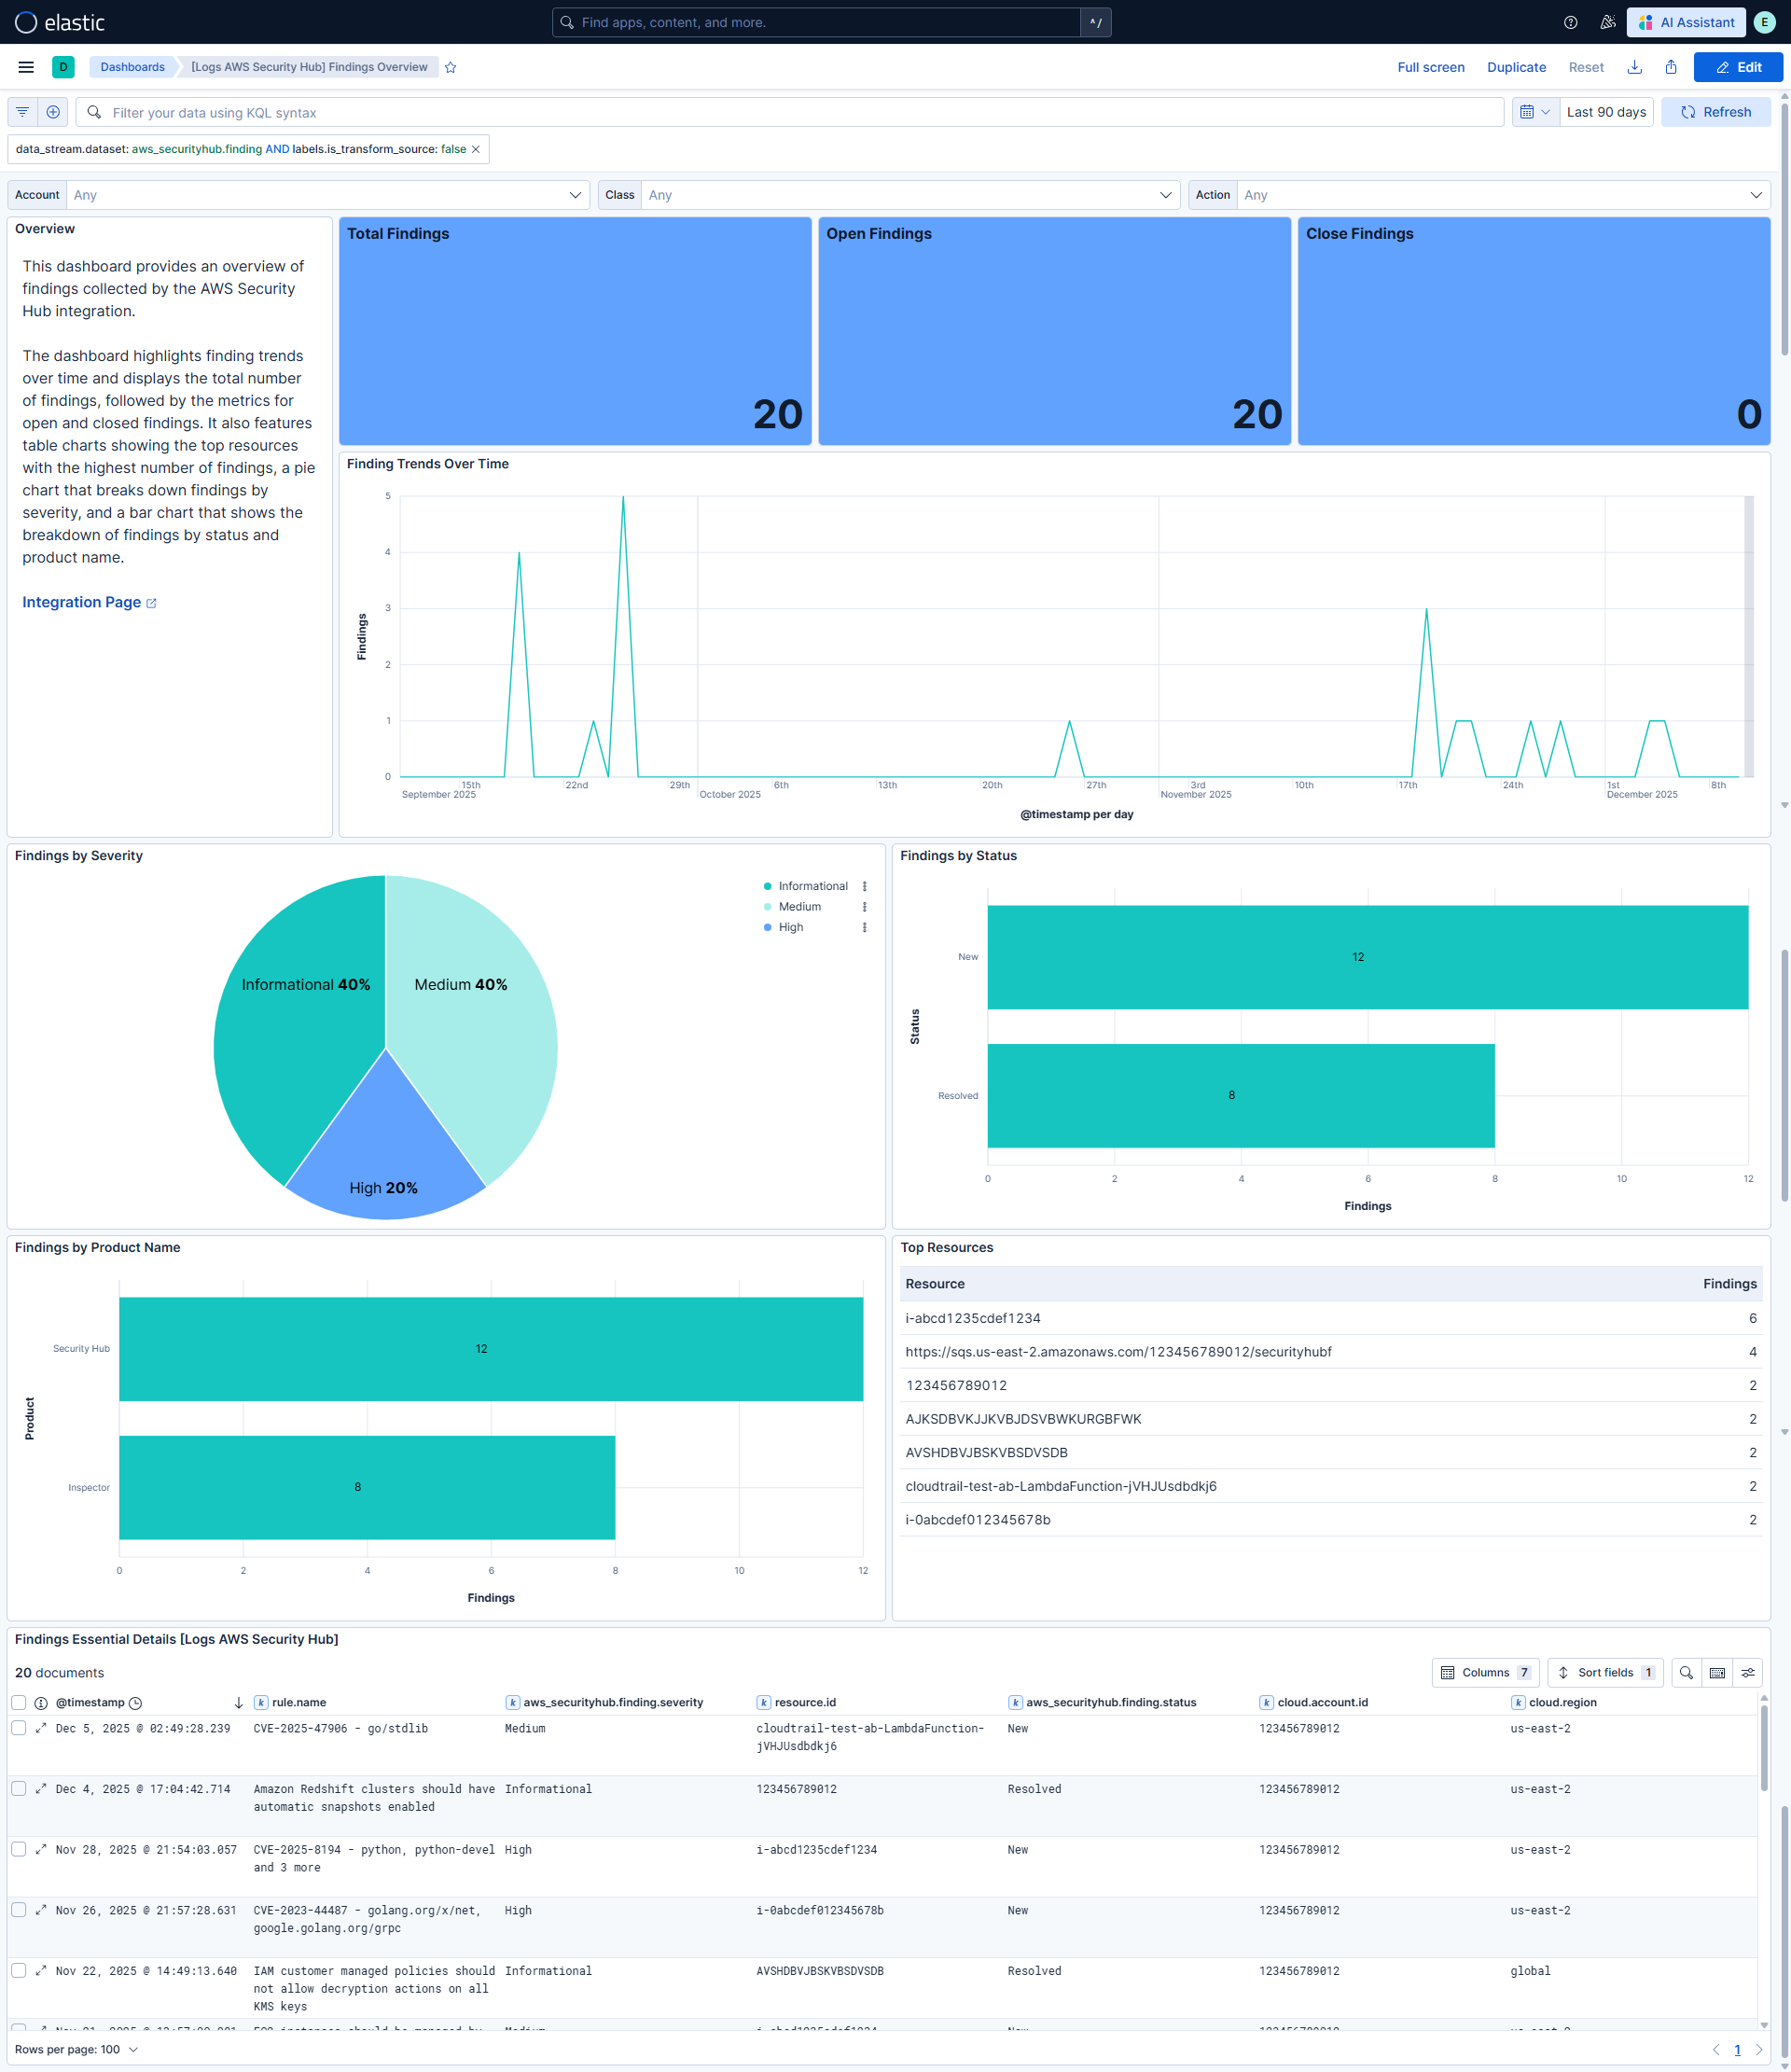This screenshot has width=1791, height=2072.
Task: Open display settings via the sliders icon
Action: coord(1748,1672)
